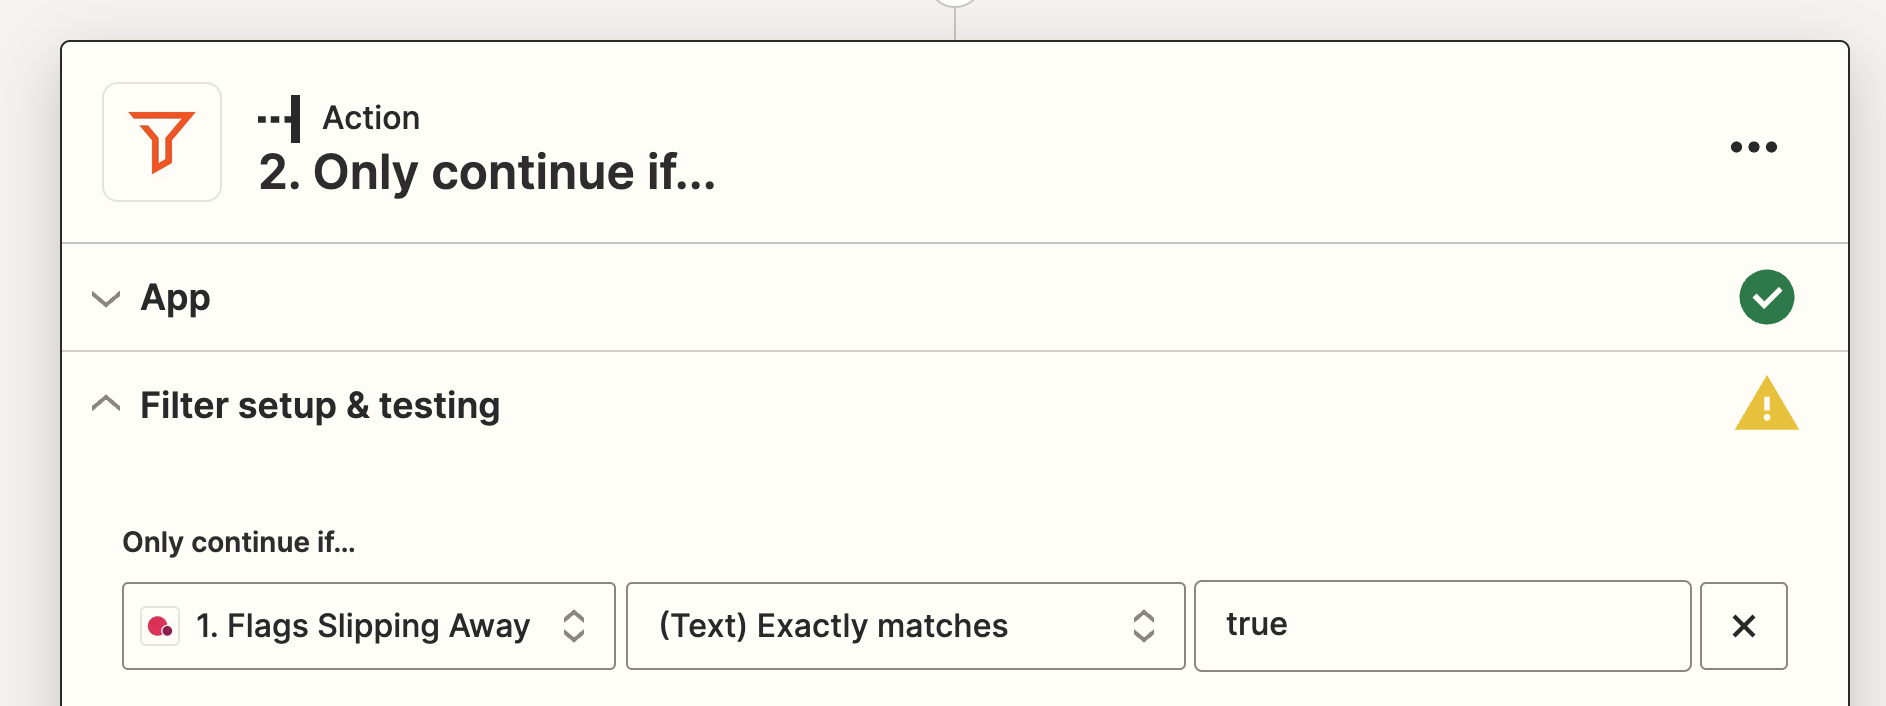
Task: Click the Only continue if... label above the filter row
Action: point(239,542)
